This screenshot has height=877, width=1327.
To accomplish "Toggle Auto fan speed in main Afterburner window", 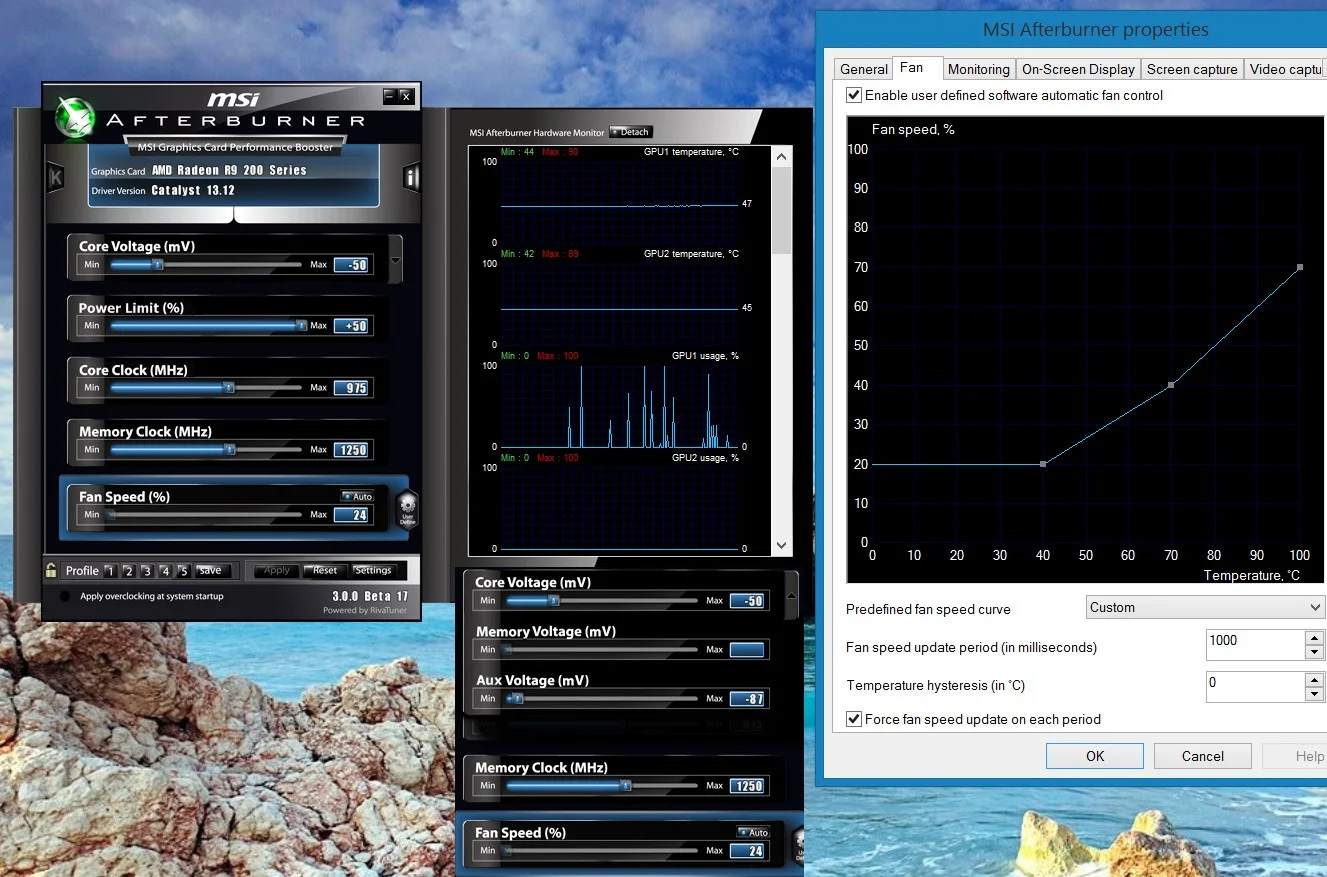I will tap(356, 496).
